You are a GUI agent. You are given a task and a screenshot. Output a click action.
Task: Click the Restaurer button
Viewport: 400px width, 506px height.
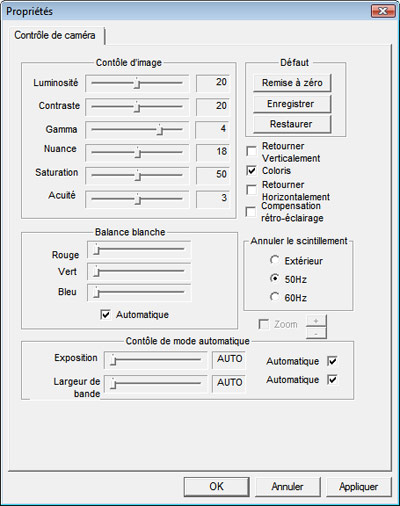[292, 124]
